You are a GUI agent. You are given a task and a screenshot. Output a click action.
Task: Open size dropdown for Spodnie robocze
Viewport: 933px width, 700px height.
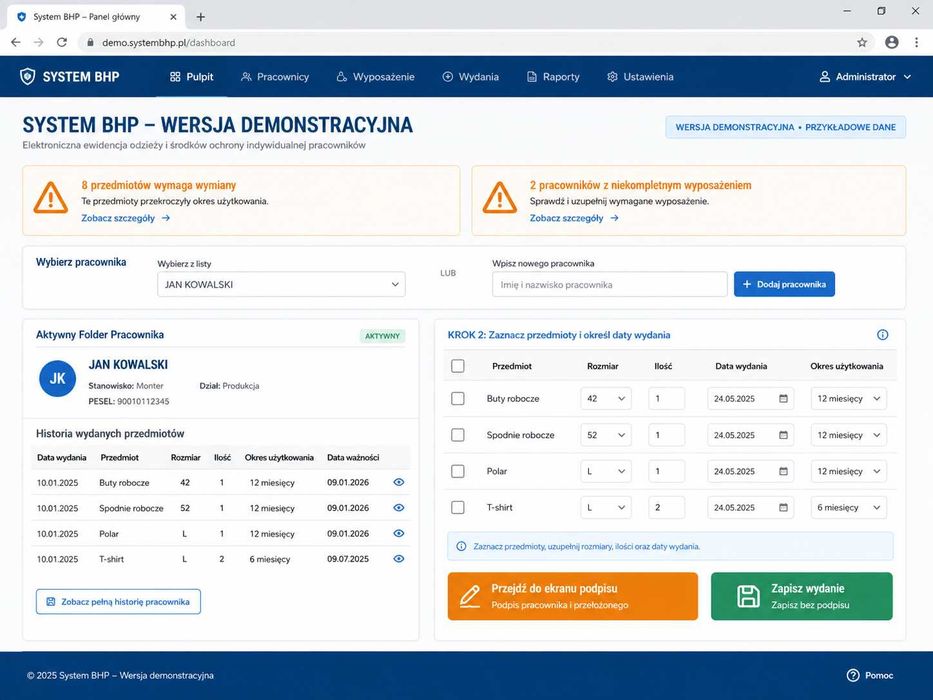606,435
